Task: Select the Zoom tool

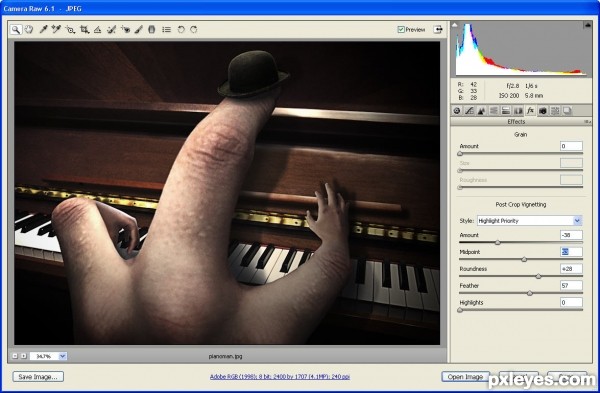Action: (x=16, y=29)
